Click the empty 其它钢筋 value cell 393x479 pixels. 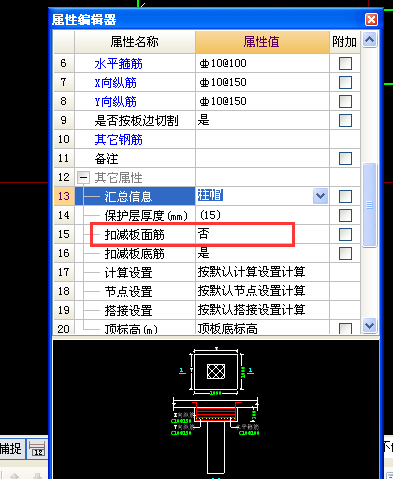click(x=262, y=139)
